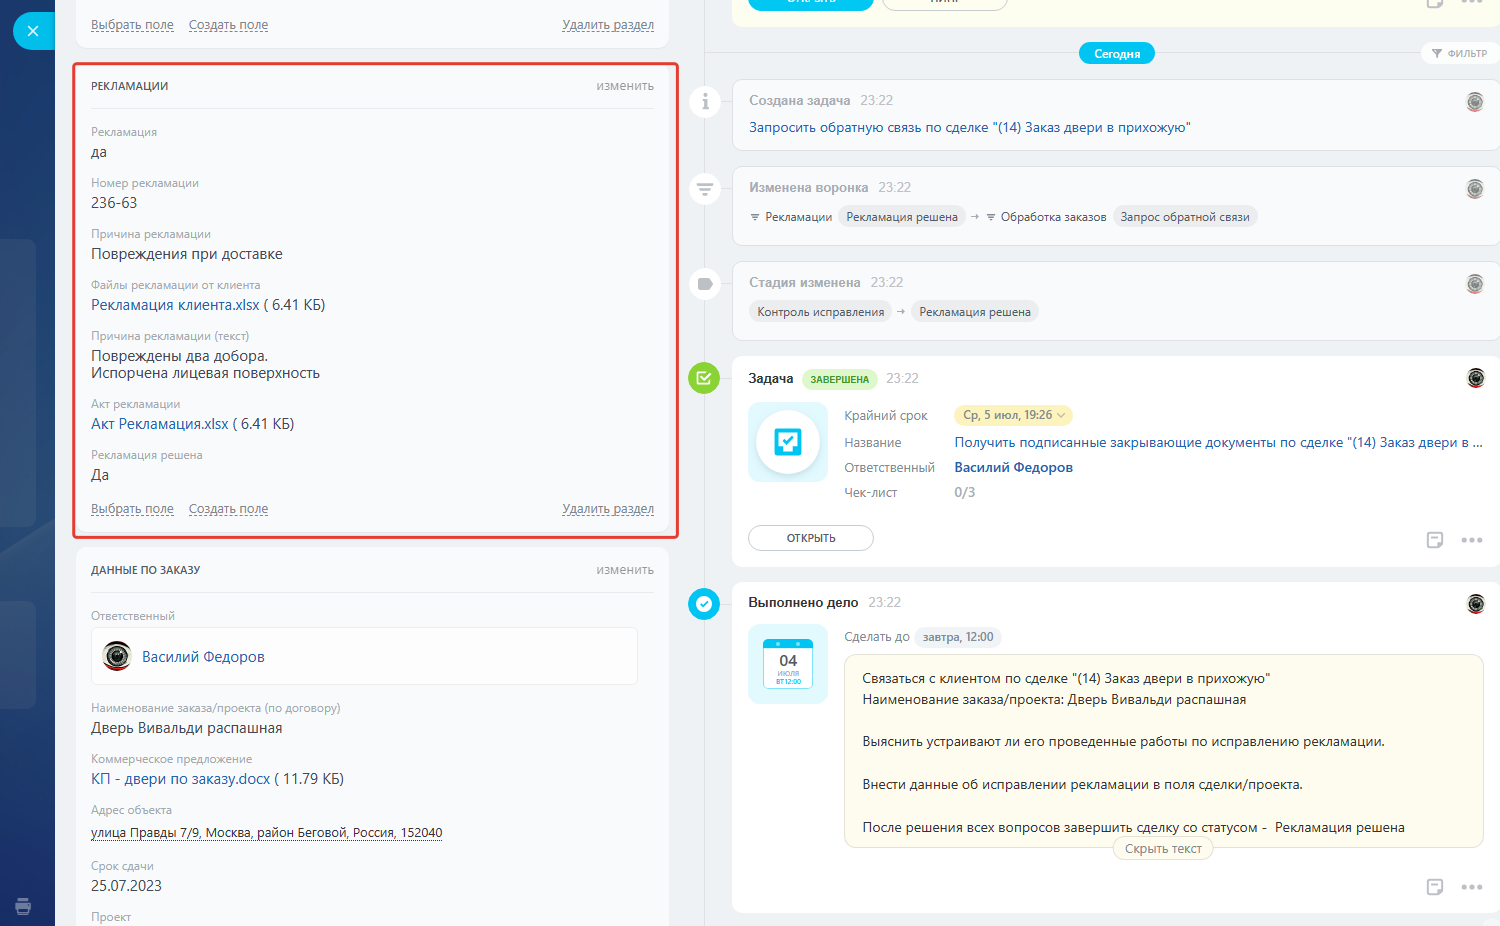Click the green checkmark icon beside Задача
Image resolution: width=1500 pixels, height=926 pixels.
coord(704,378)
